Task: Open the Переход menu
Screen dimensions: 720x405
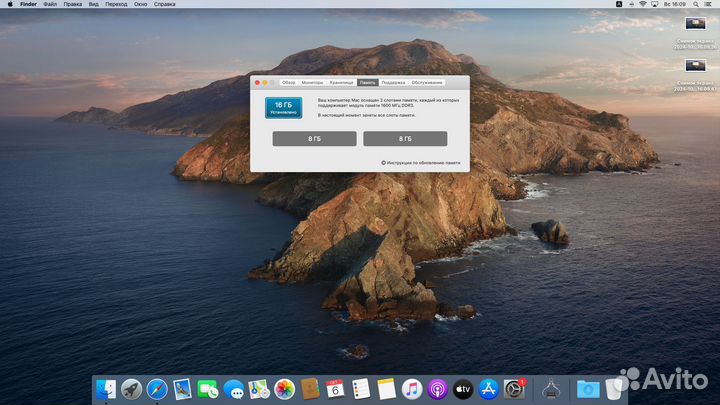Action: [x=116, y=4]
